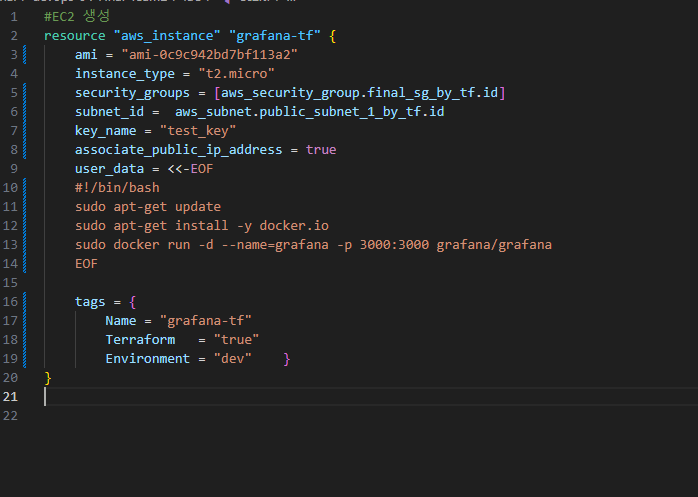698x497 pixels.
Task: Click the "true" string on line 18
Action: click(x=236, y=340)
